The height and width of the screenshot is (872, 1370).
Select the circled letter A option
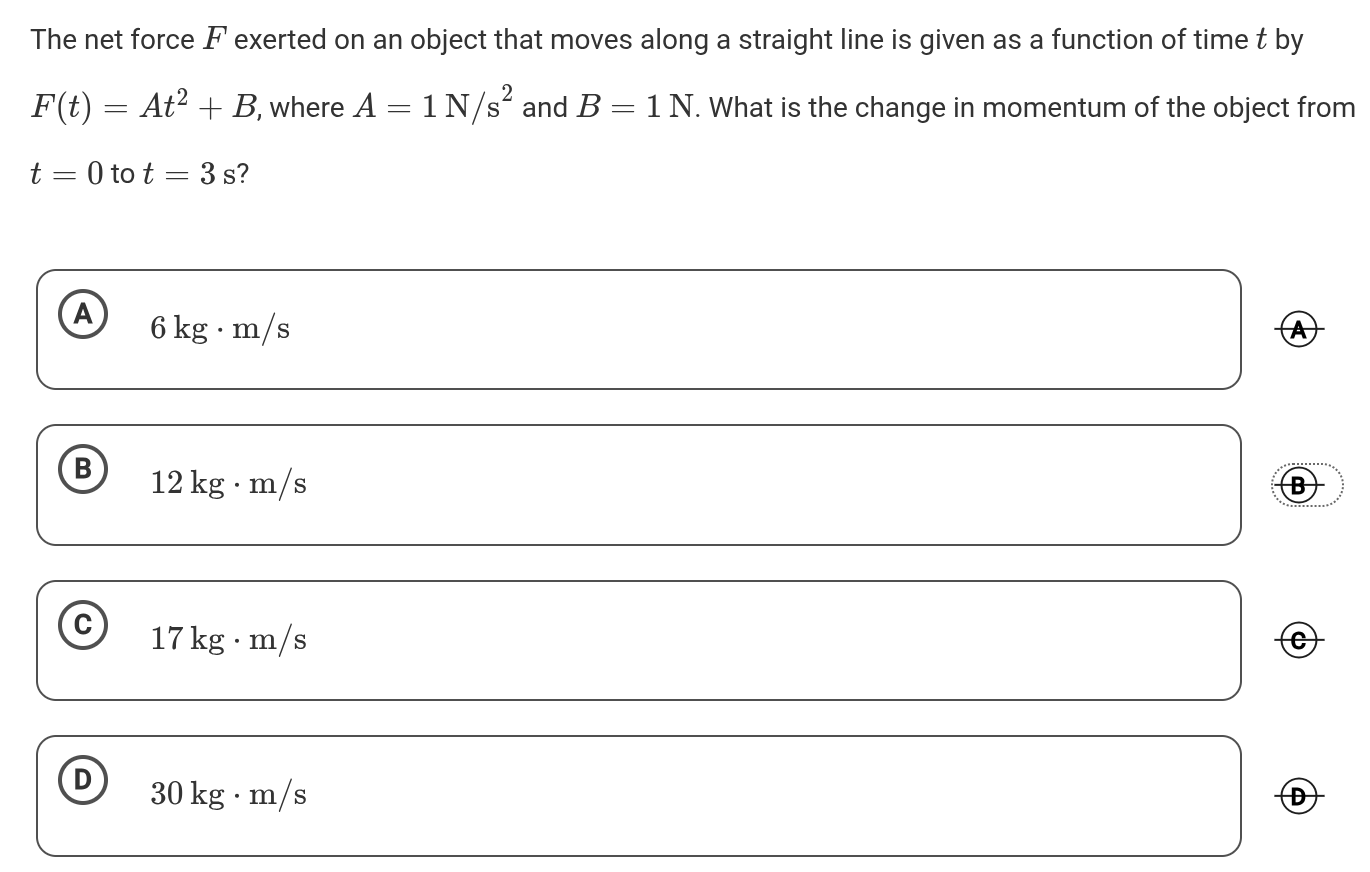[x=83, y=315]
